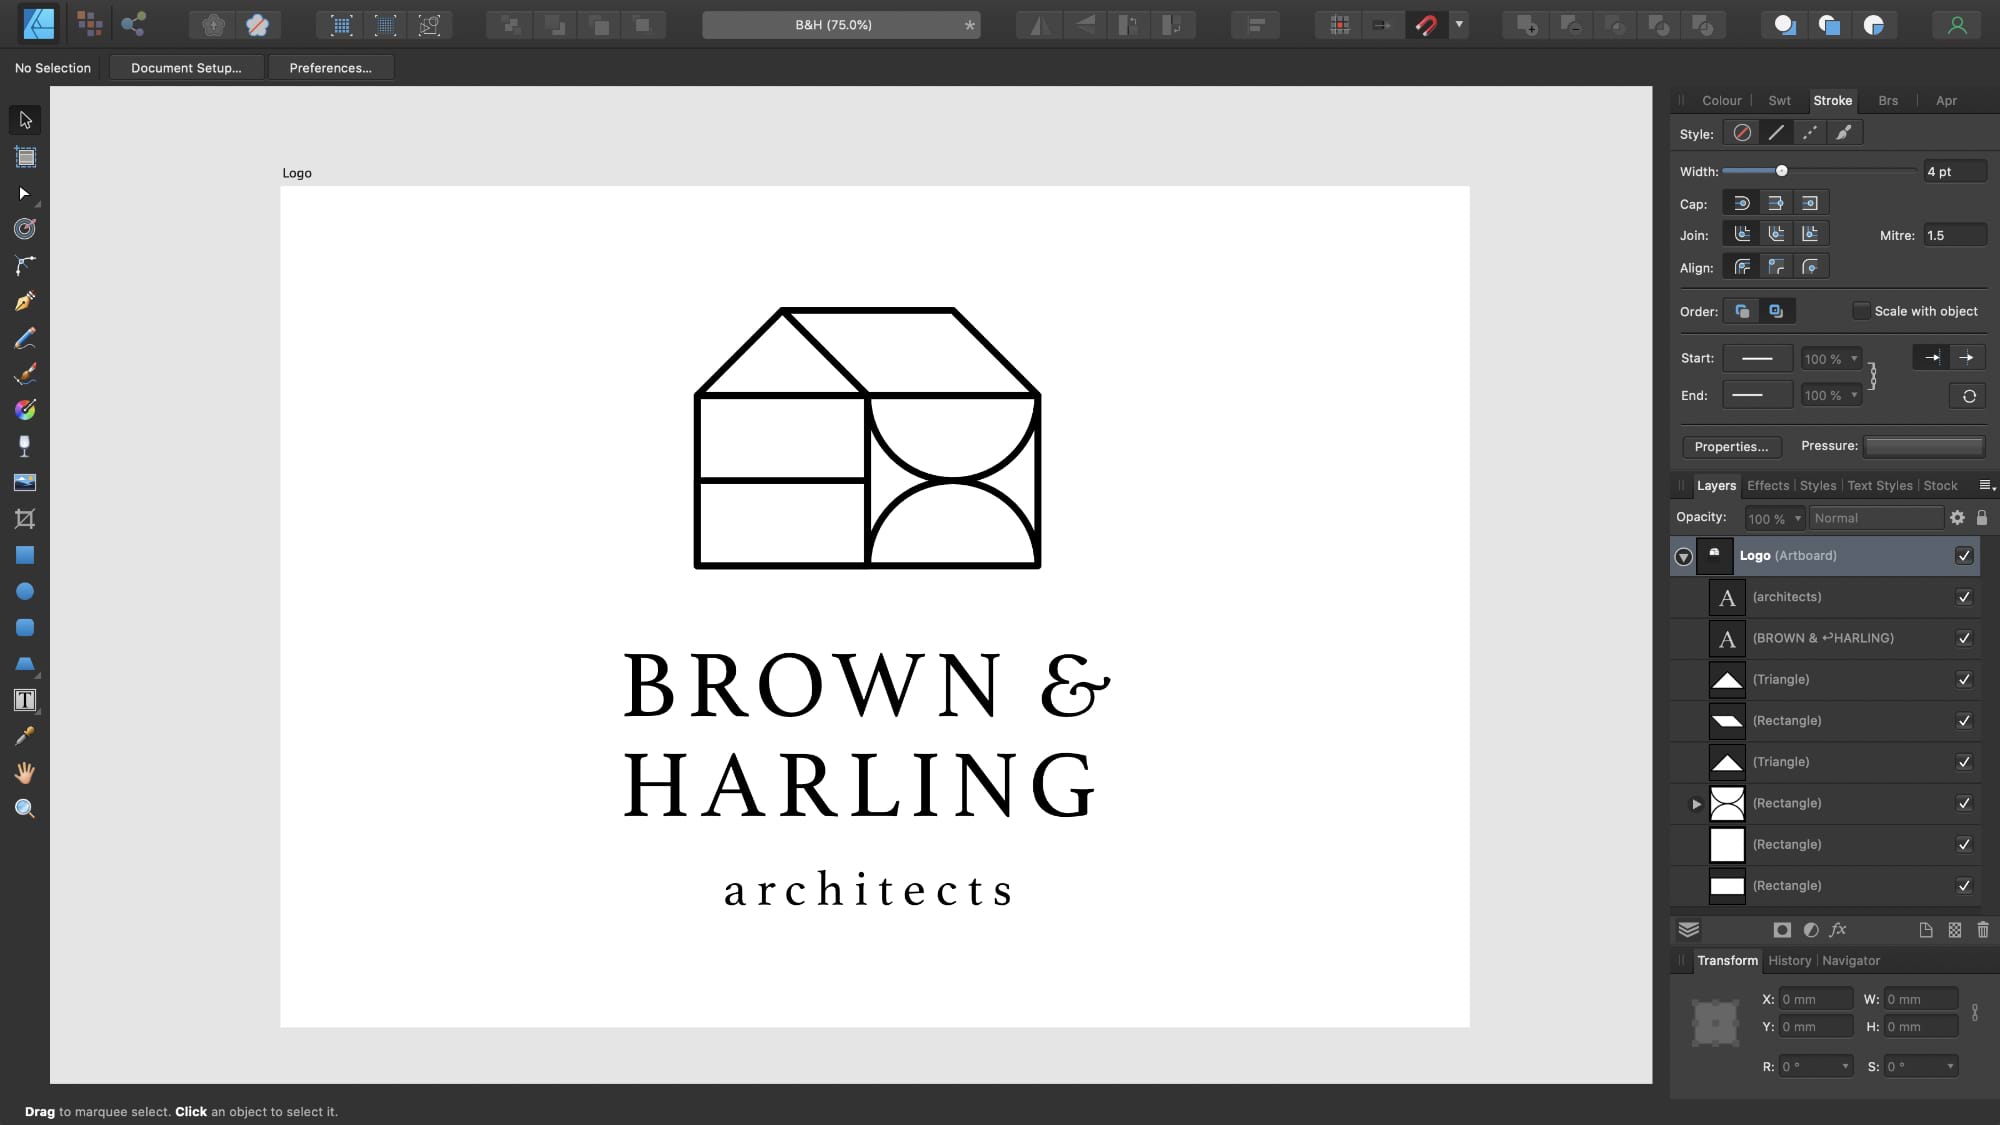The height and width of the screenshot is (1125, 2000).
Task: Switch to Colour panel tab
Action: (1721, 99)
